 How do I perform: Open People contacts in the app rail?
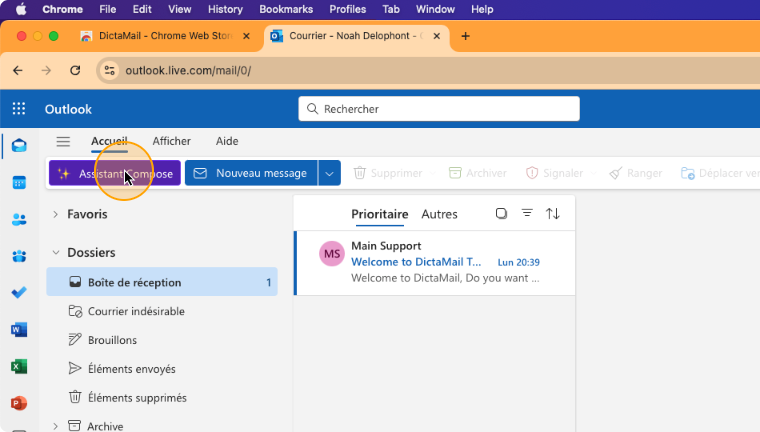click(x=19, y=219)
